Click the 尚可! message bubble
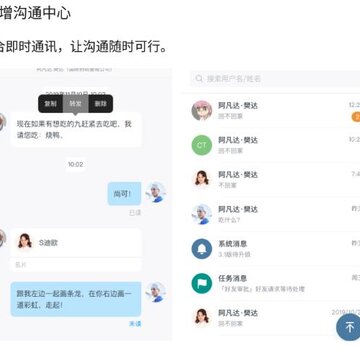 (124, 194)
